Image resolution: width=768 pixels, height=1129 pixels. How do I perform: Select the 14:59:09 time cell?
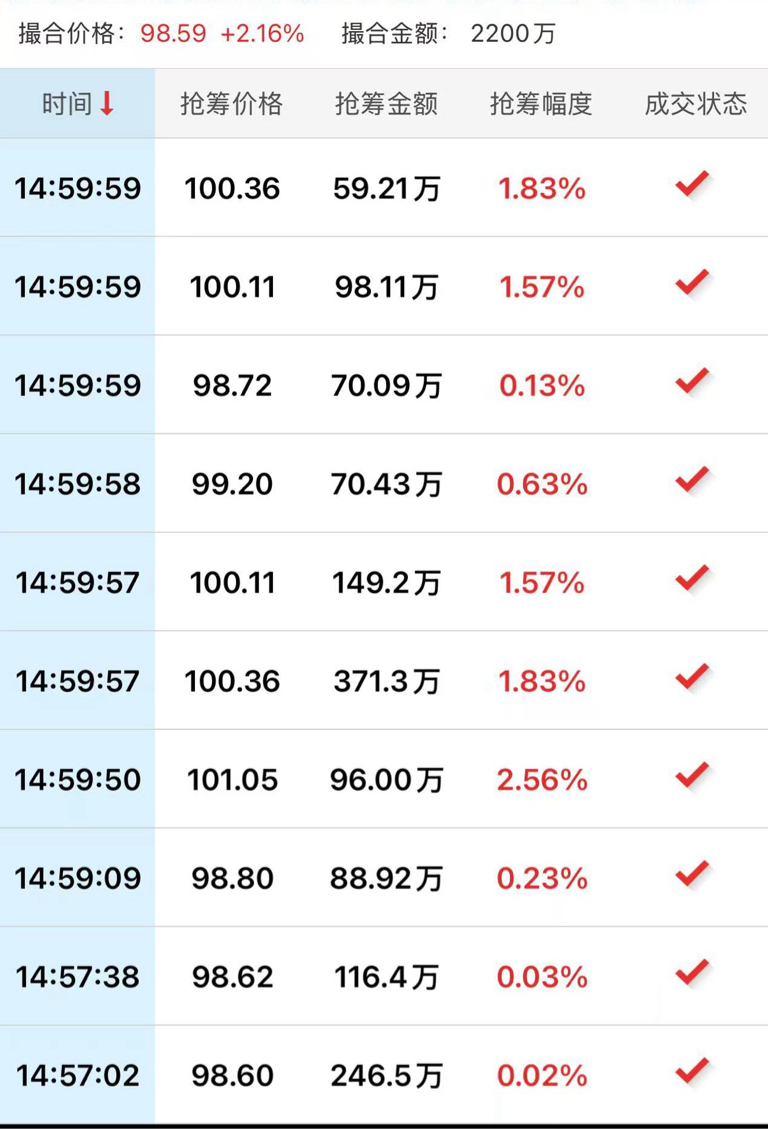78,879
